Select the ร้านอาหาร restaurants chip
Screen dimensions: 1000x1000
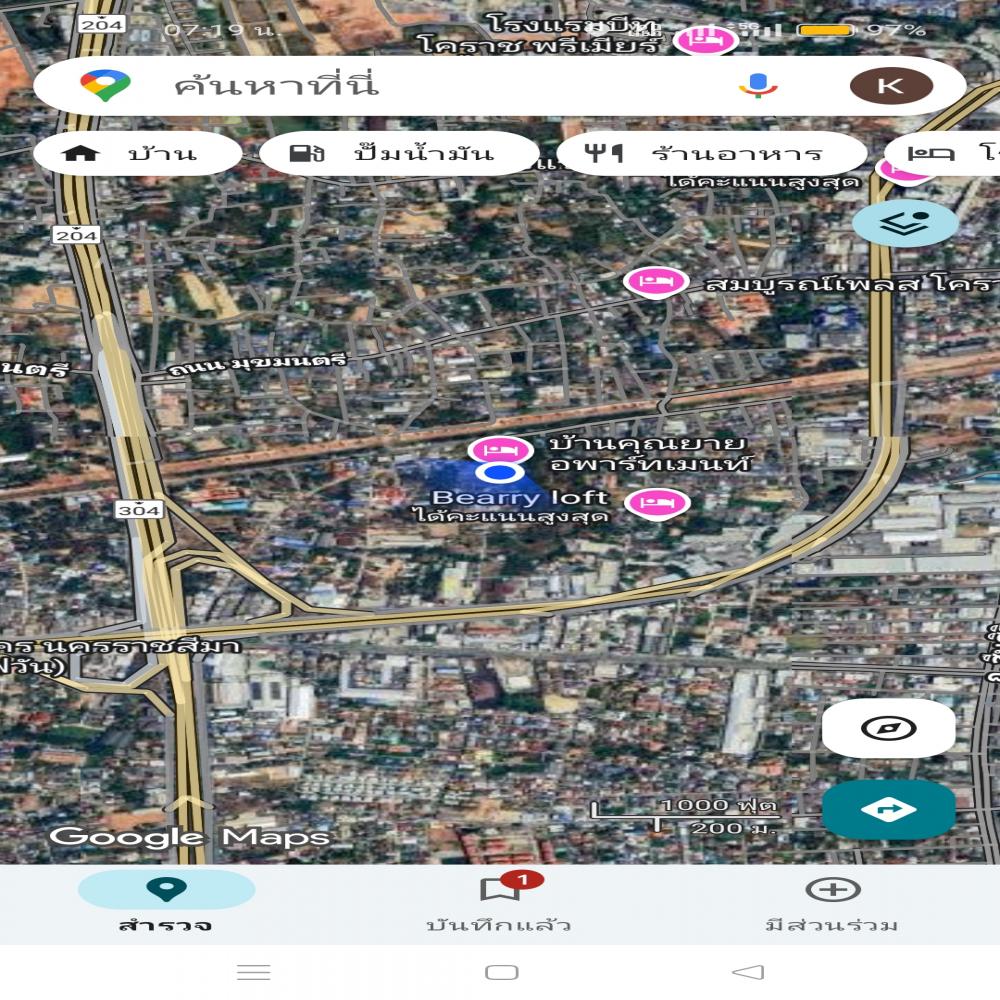711,154
